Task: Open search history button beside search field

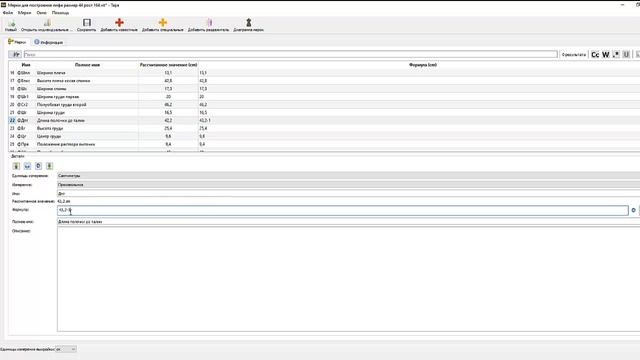Action: 16,54
